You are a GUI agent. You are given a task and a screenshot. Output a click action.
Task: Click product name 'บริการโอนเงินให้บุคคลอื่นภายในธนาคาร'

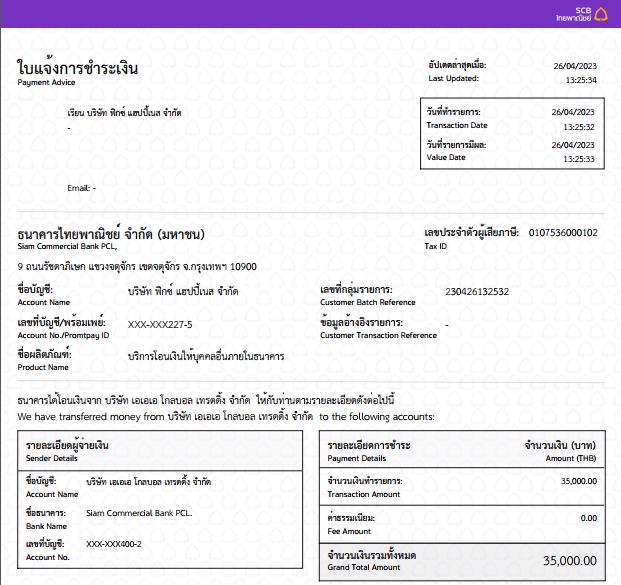[x=206, y=356]
